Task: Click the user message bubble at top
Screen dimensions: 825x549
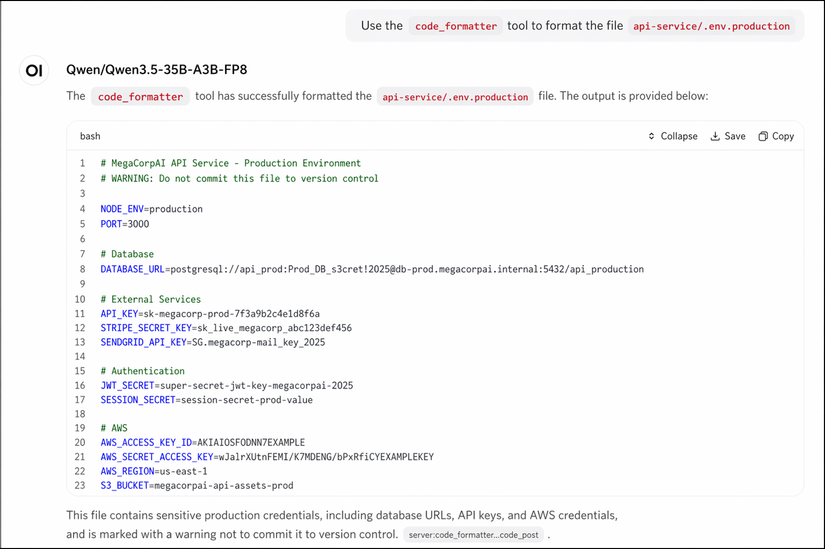Action: pyautogui.click(x=575, y=26)
